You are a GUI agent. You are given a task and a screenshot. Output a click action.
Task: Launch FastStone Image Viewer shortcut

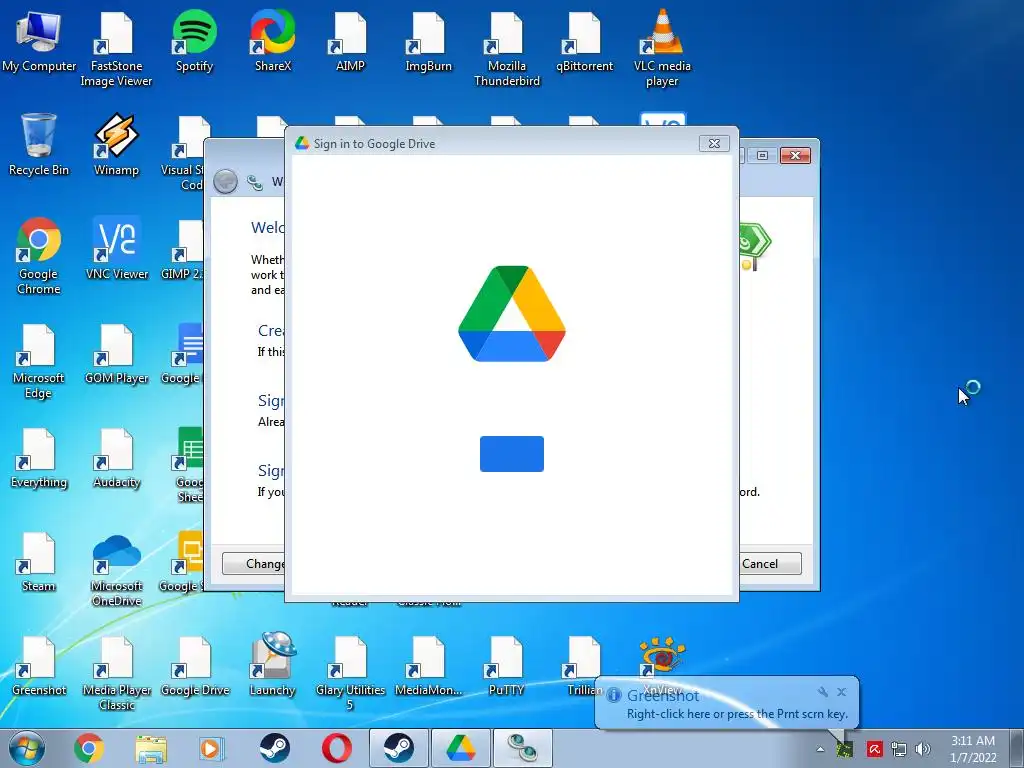click(x=116, y=49)
